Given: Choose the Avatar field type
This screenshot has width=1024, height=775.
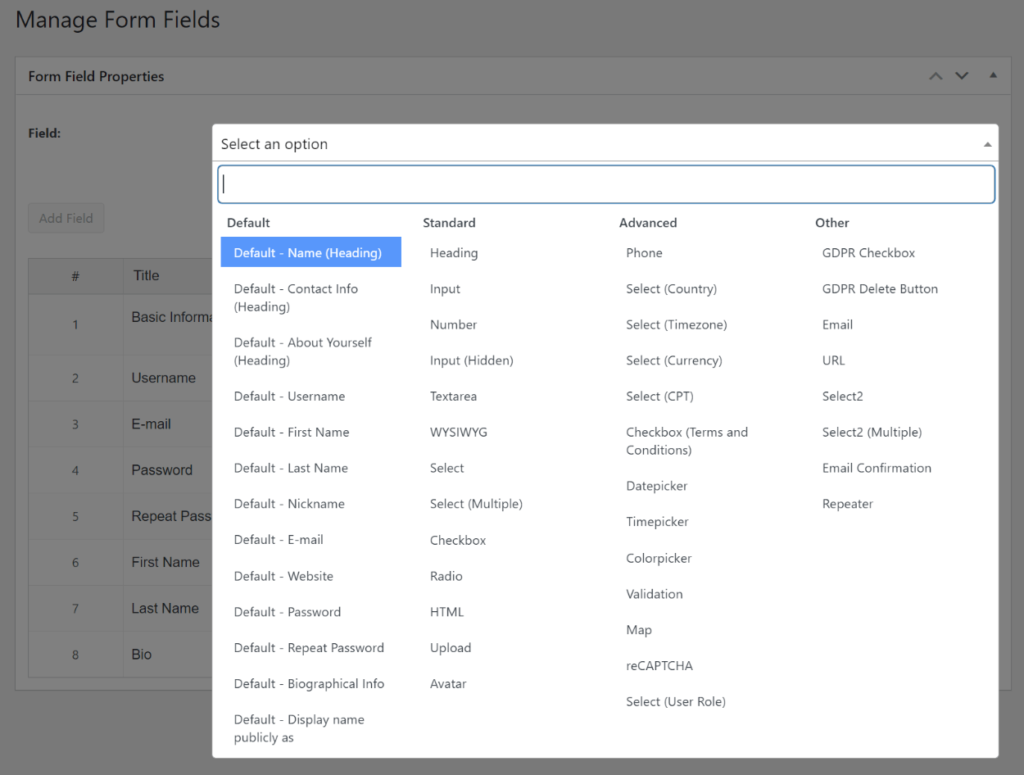Looking at the screenshot, I should (x=450, y=683).
